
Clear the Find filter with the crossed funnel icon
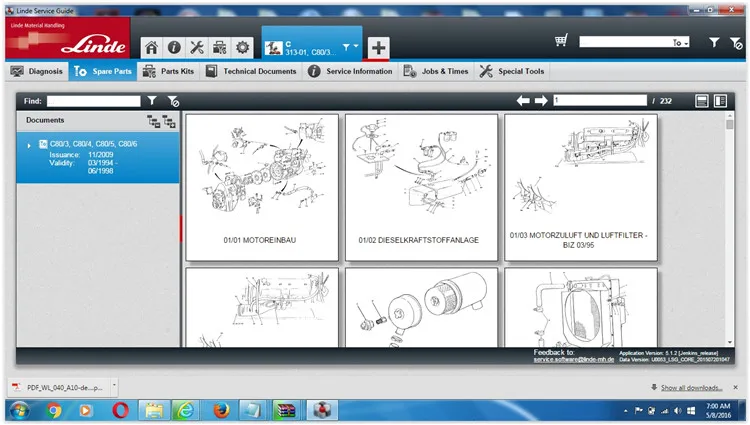tap(173, 101)
